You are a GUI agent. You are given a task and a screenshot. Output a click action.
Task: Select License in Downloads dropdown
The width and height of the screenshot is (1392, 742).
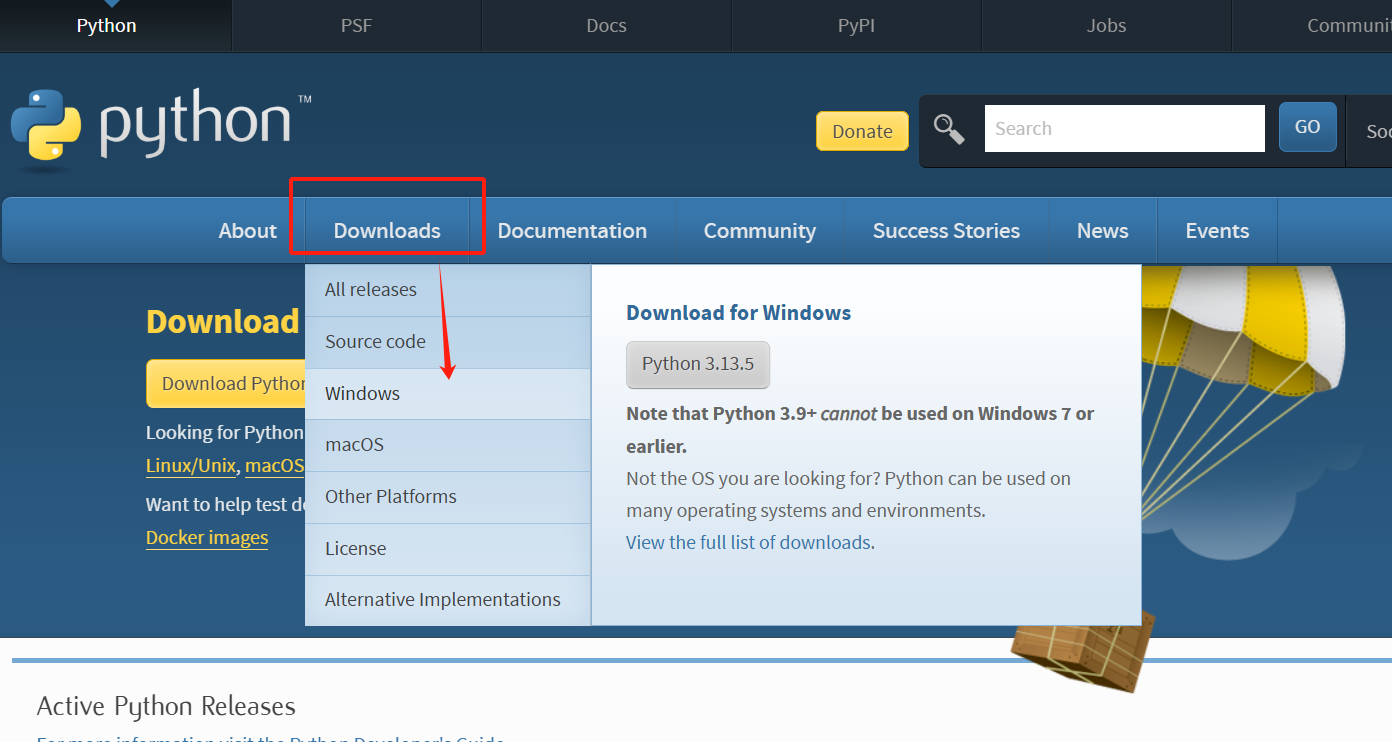coord(448,549)
